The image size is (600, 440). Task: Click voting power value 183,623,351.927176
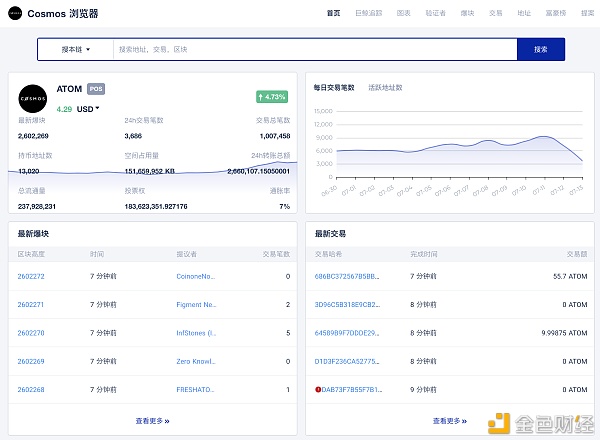(156, 206)
